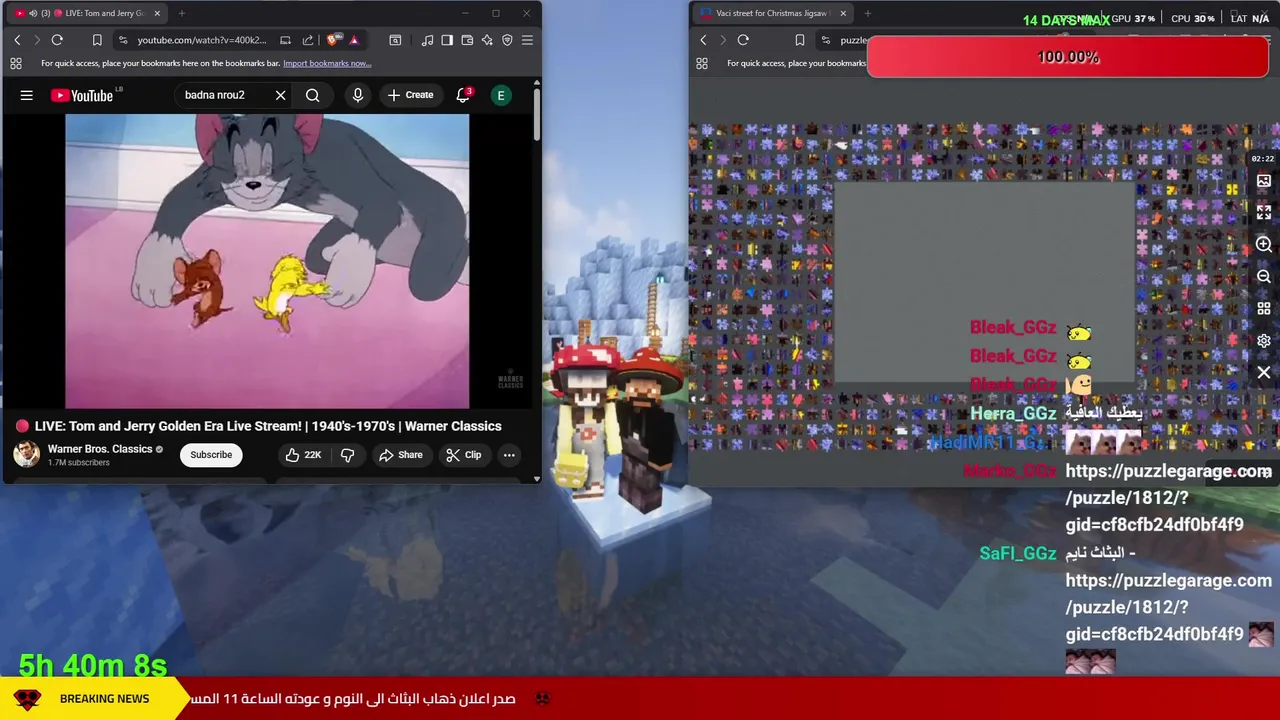Open YouTube notifications bell
The image size is (1280, 720).
tap(463, 95)
